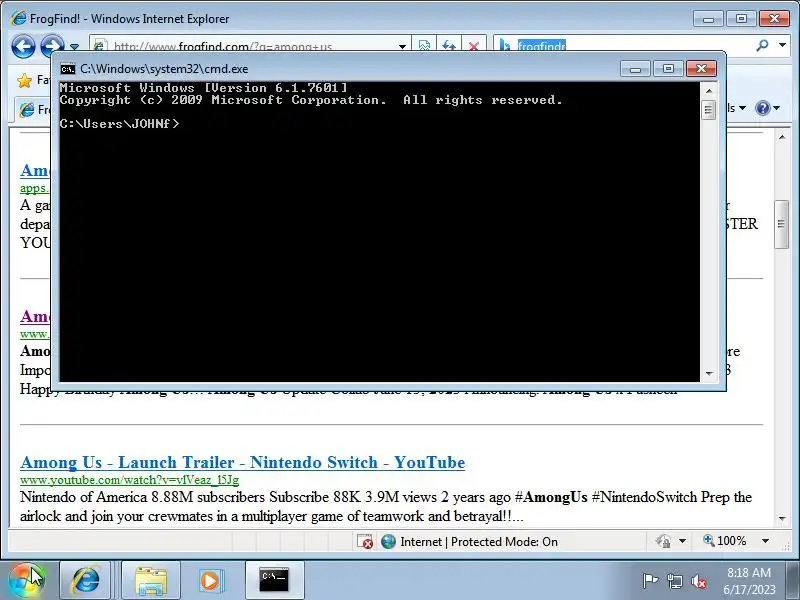This screenshot has height=600, width=800.
Task: Click the Refresh icon in Internet Explorer
Action: (x=449, y=45)
